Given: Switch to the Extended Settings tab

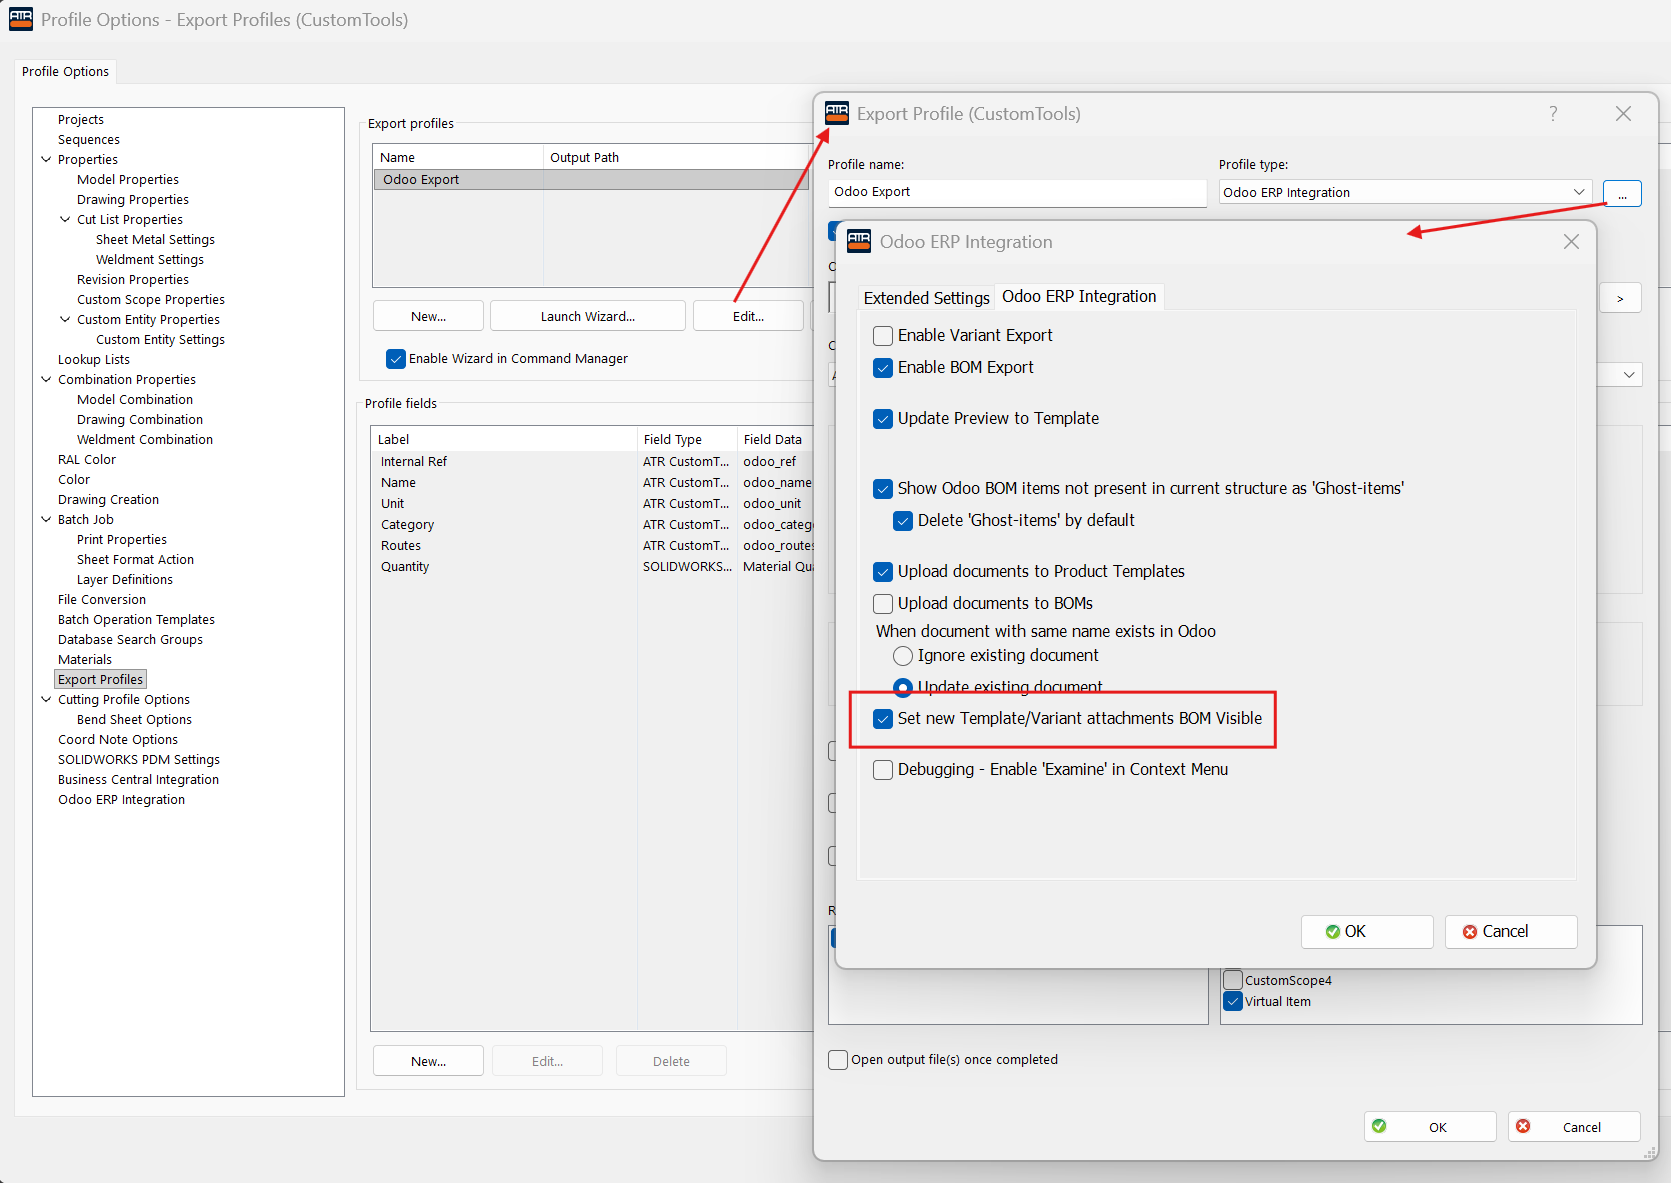Looking at the screenshot, I should pos(925,297).
